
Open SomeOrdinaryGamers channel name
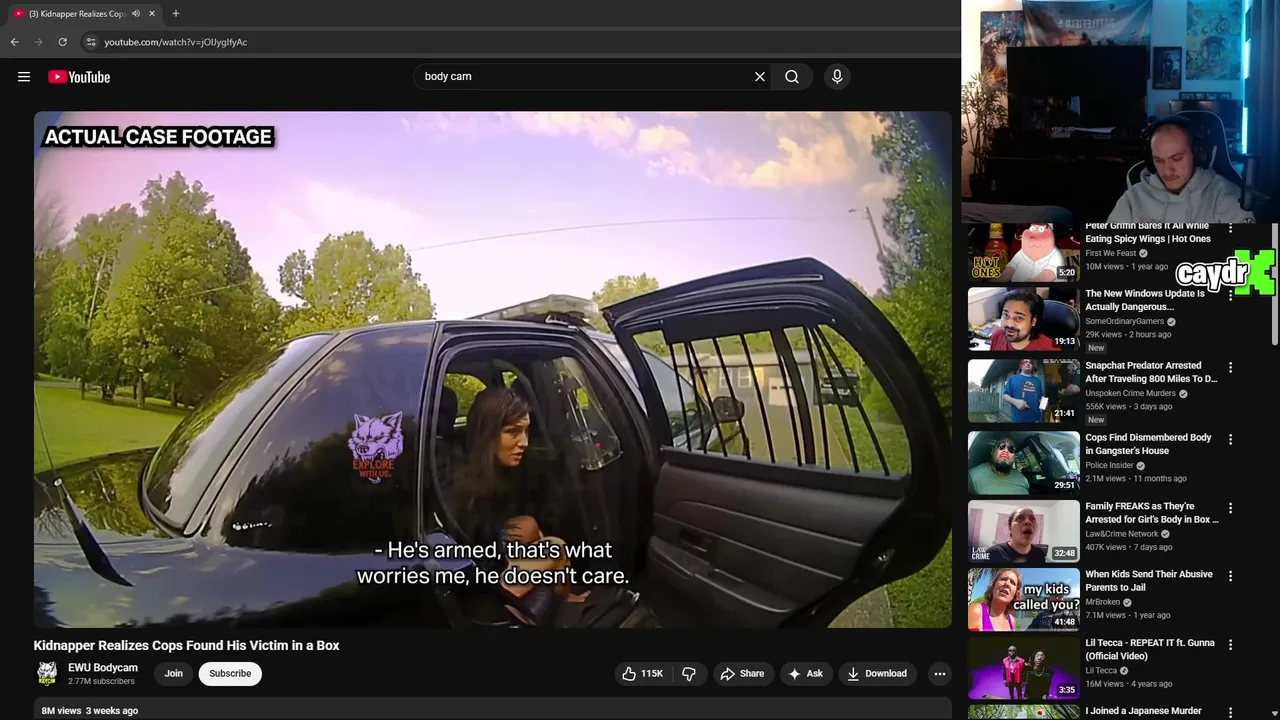(x=1124, y=322)
